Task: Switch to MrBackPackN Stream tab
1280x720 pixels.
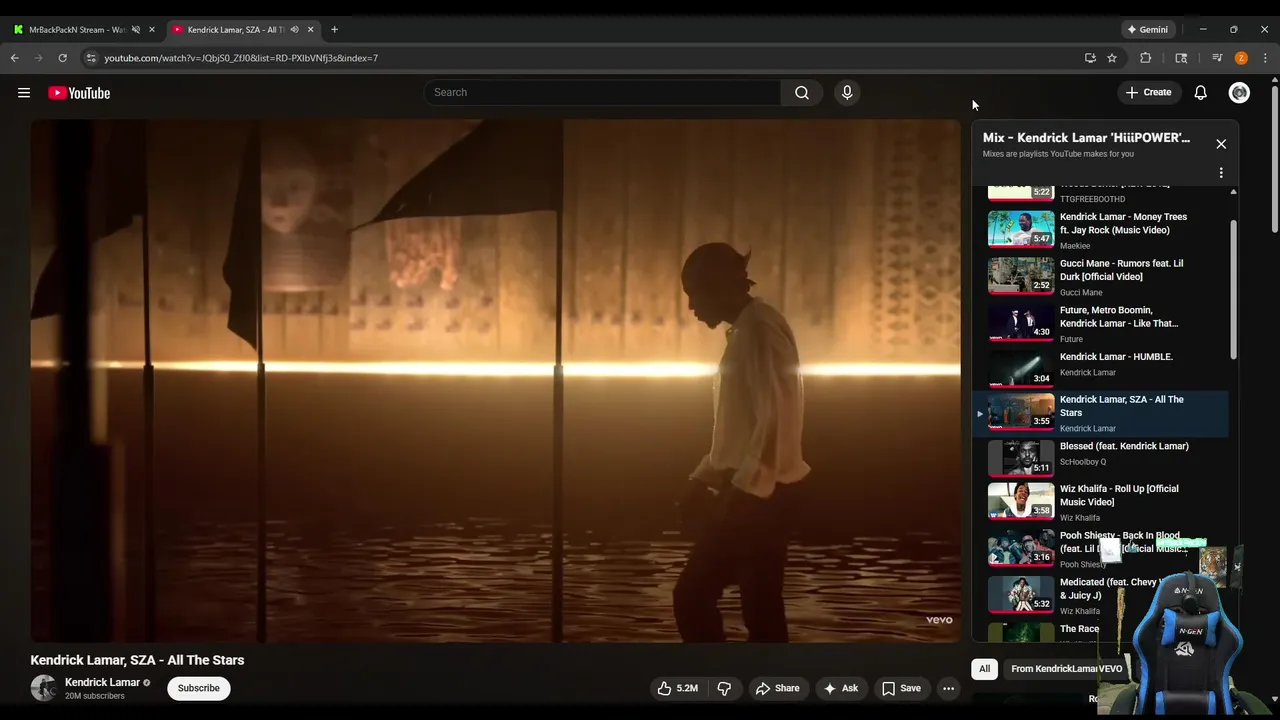Action: [x=77, y=30]
